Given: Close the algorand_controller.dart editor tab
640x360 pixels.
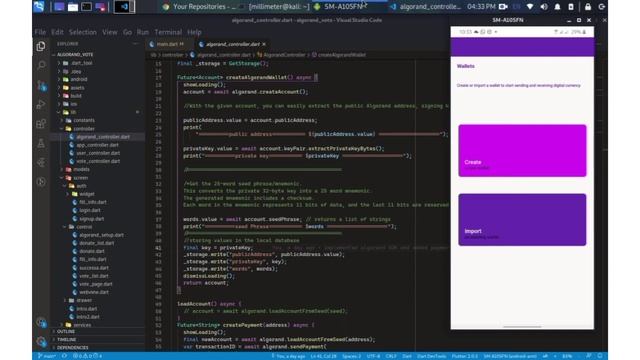Looking at the screenshot, I should pos(264,44).
